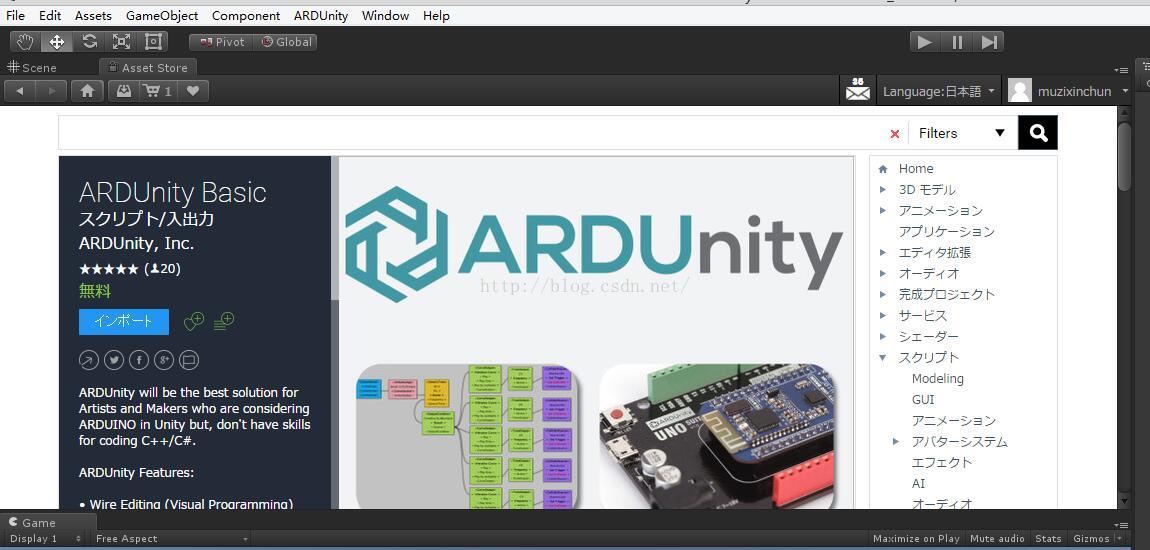
Task: Start Play mode
Action: pyautogui.click(x=926, y=42)
